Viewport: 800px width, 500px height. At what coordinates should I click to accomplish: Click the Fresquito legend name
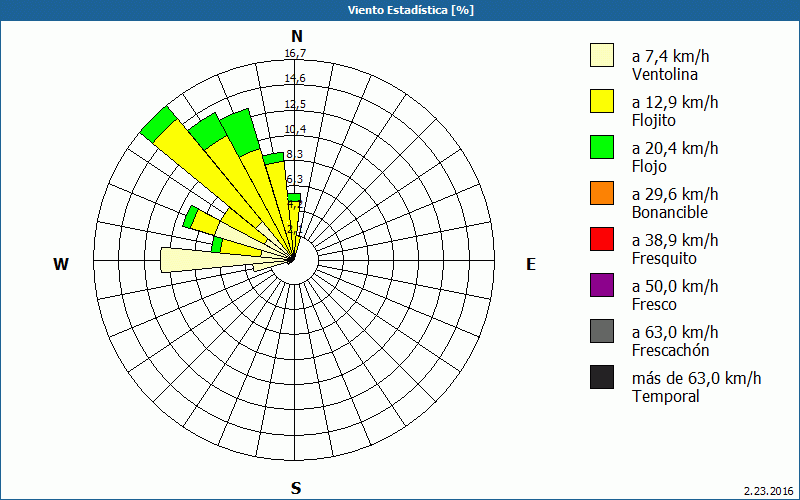664,259
